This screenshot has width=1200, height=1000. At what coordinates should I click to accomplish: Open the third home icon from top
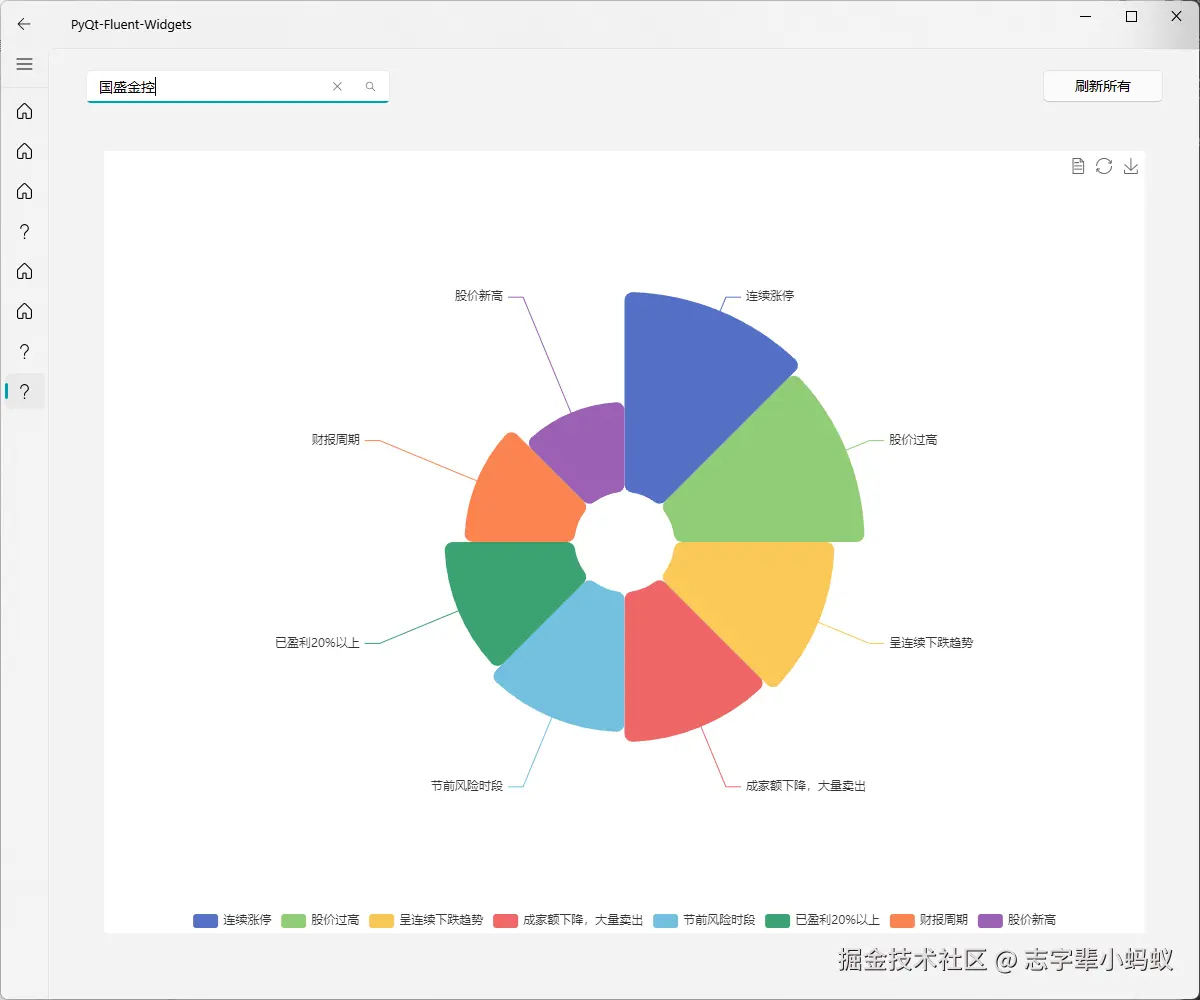coord(25,191)
